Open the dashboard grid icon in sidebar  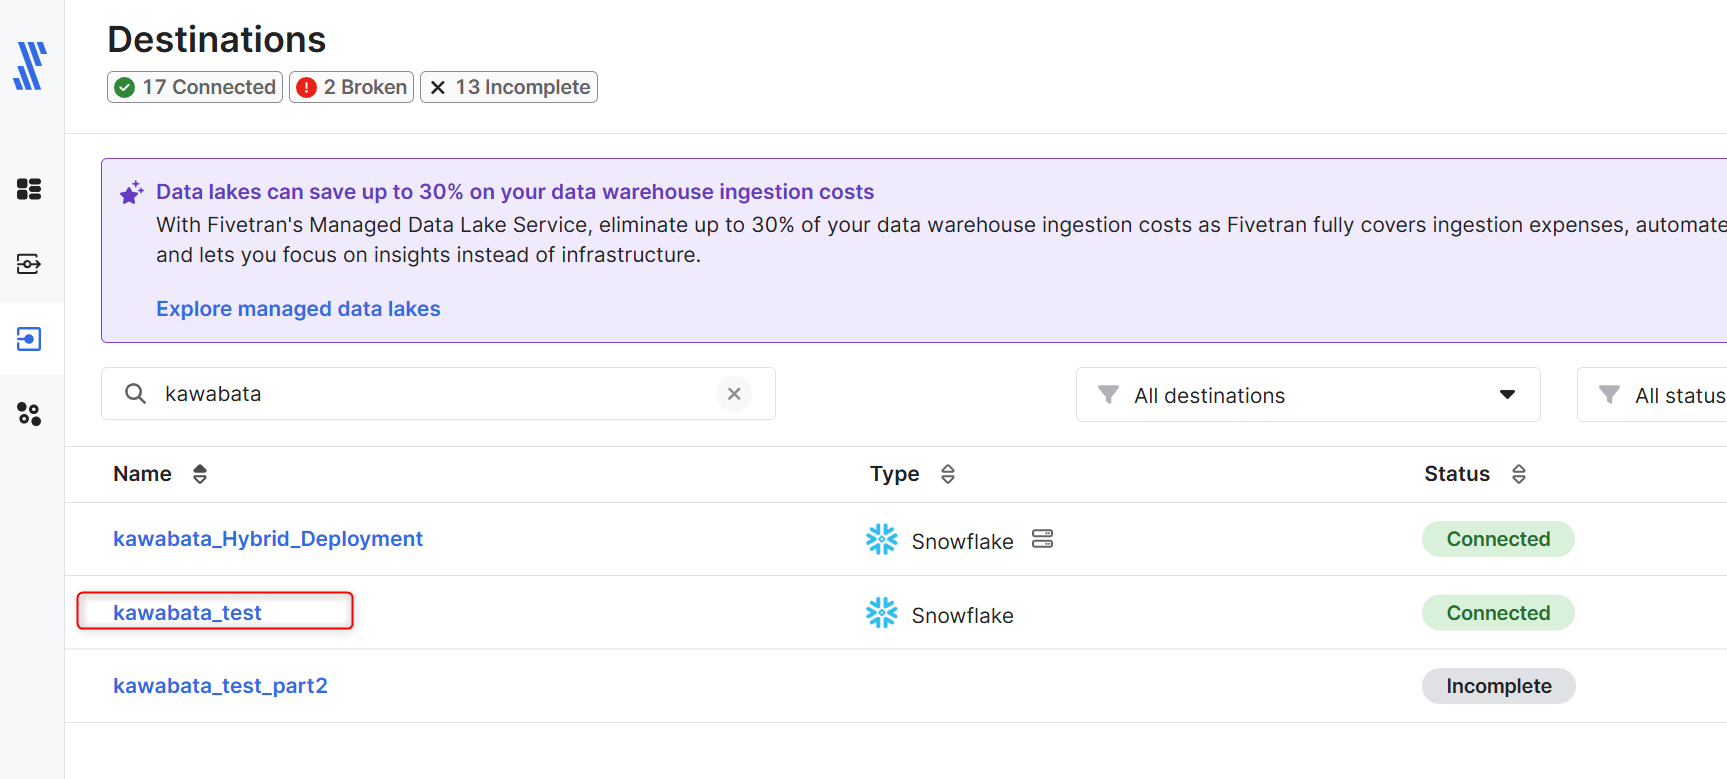click(29, 189)
